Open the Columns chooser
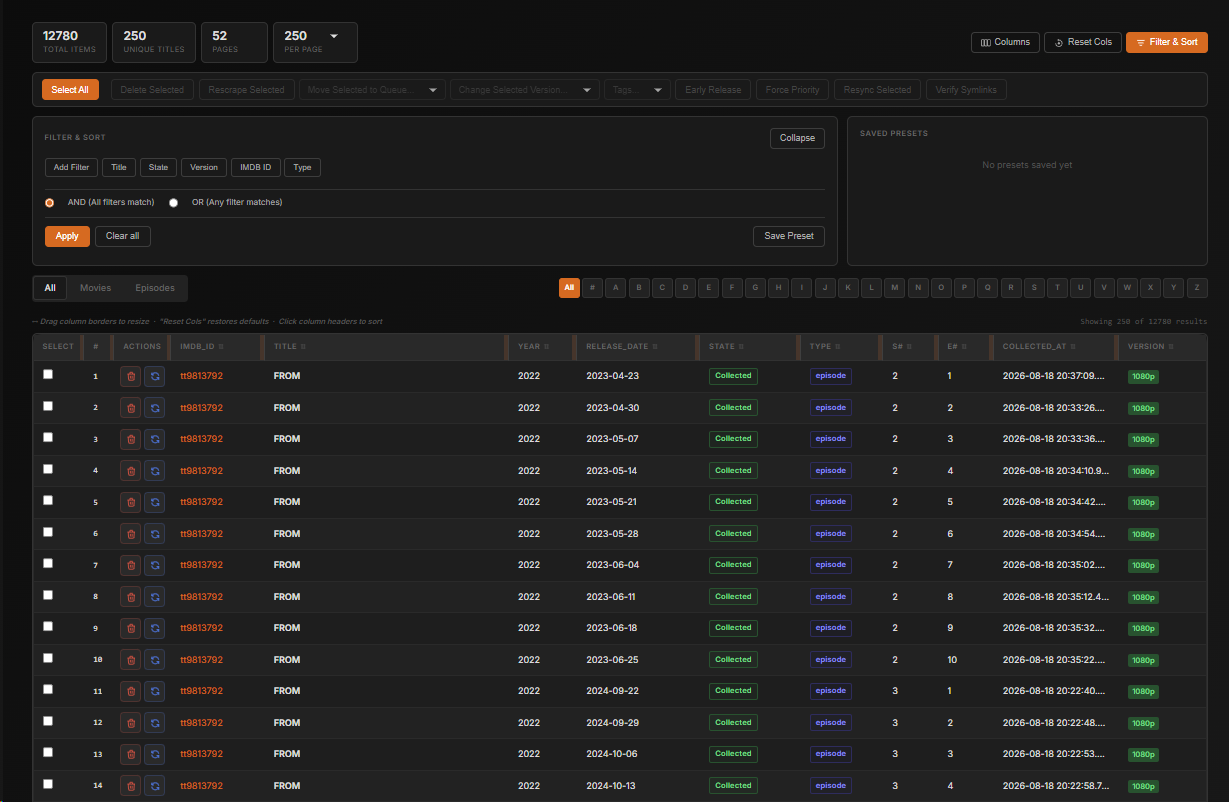The width and height of the screenshot is (1229, 802). click(x=1005, y=42)
